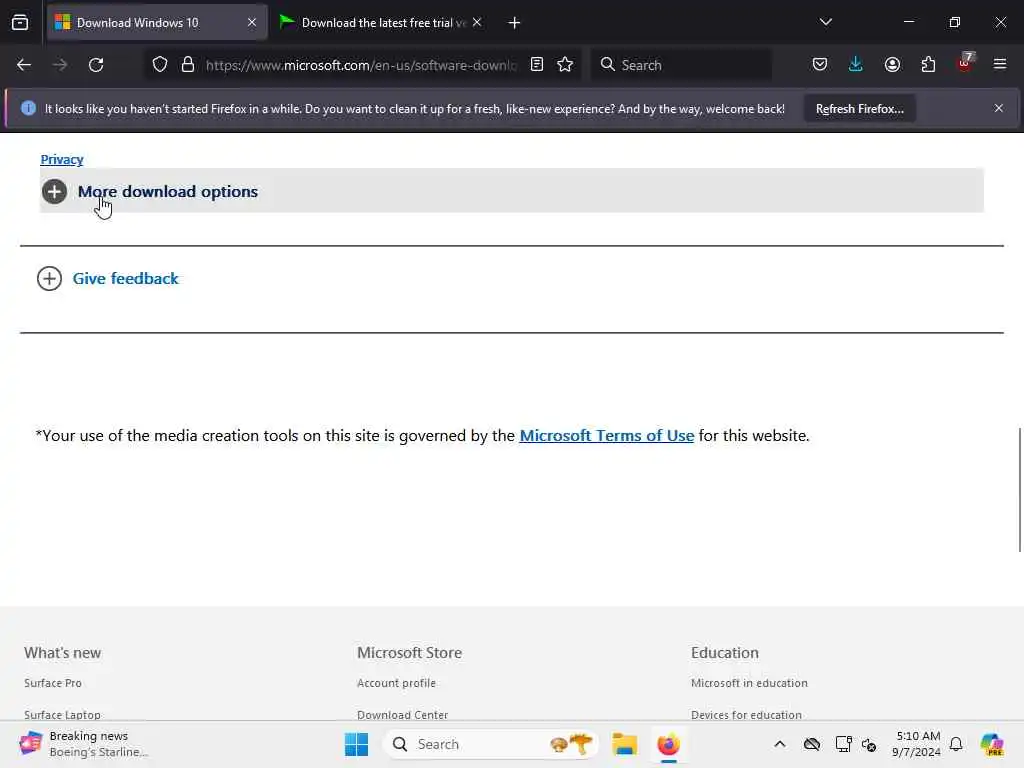Screen dimensions: 1024x768
Task: Switch to Download Windows 10 tab
Action: pos(157,22)
